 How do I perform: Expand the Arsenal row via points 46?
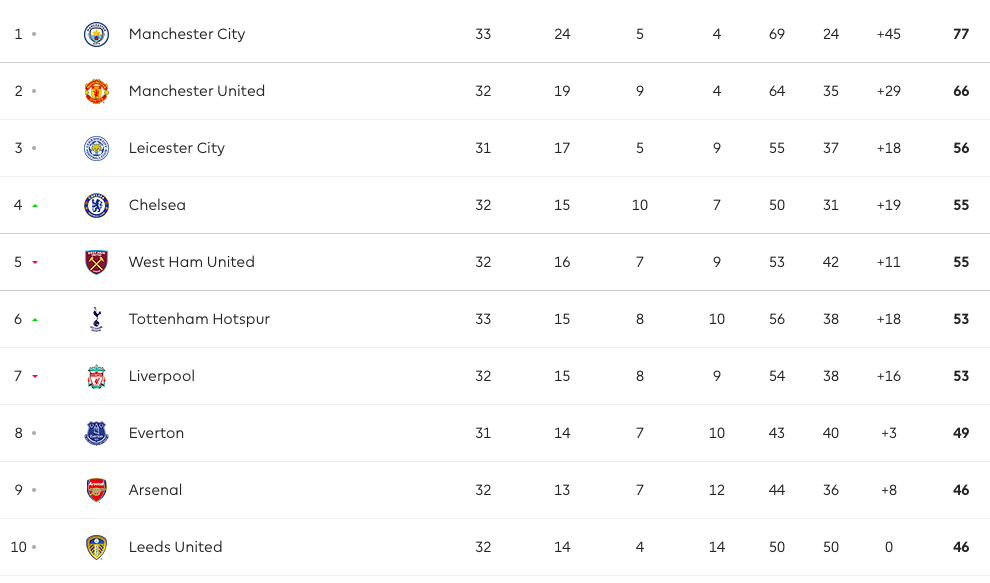coord(961,490)
